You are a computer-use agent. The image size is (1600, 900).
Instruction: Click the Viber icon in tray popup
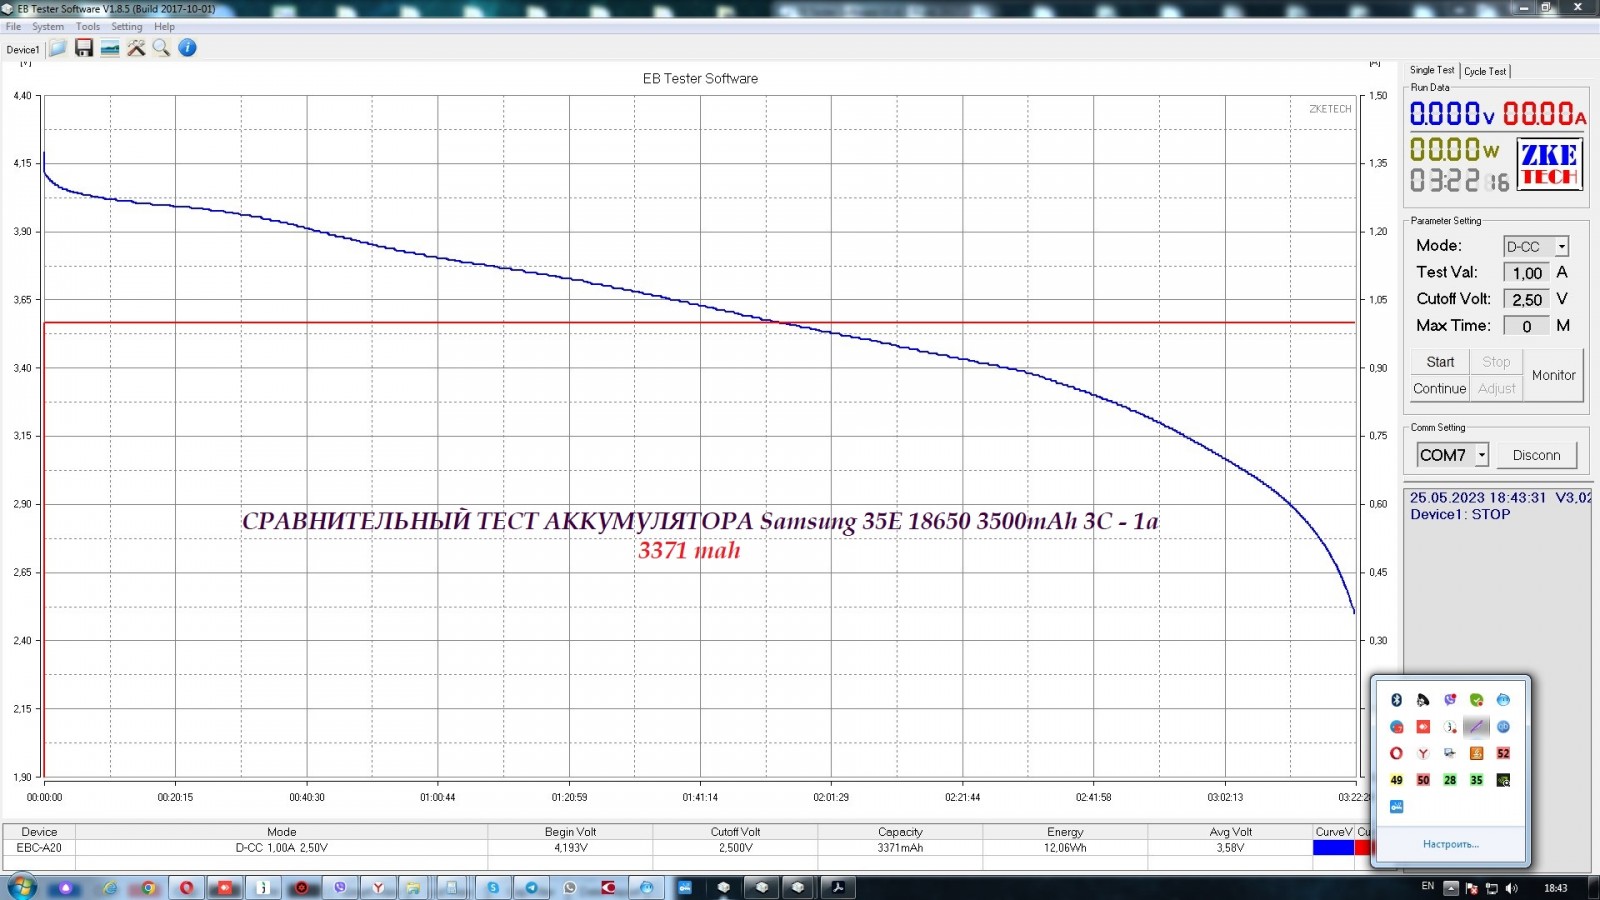[1450, 700]
